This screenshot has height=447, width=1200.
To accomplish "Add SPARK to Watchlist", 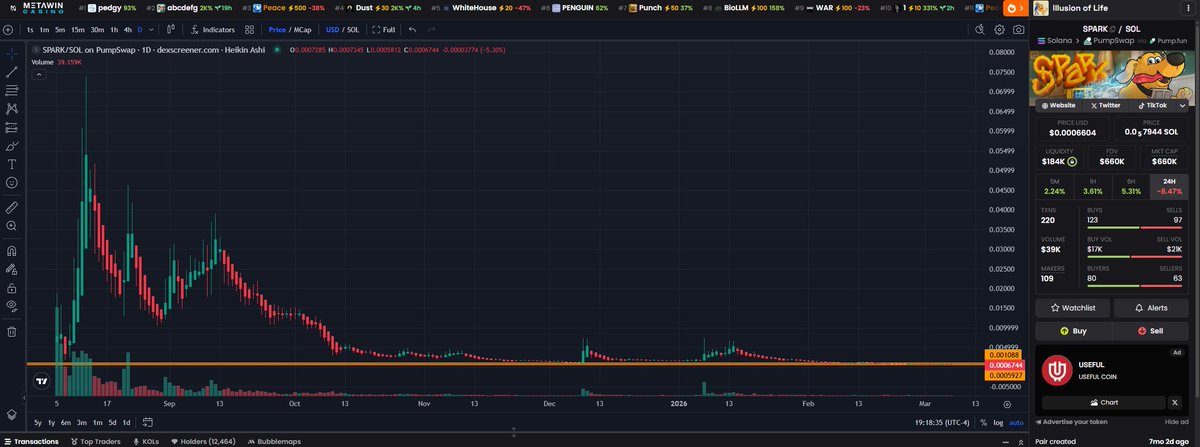I will point(1073,308).
